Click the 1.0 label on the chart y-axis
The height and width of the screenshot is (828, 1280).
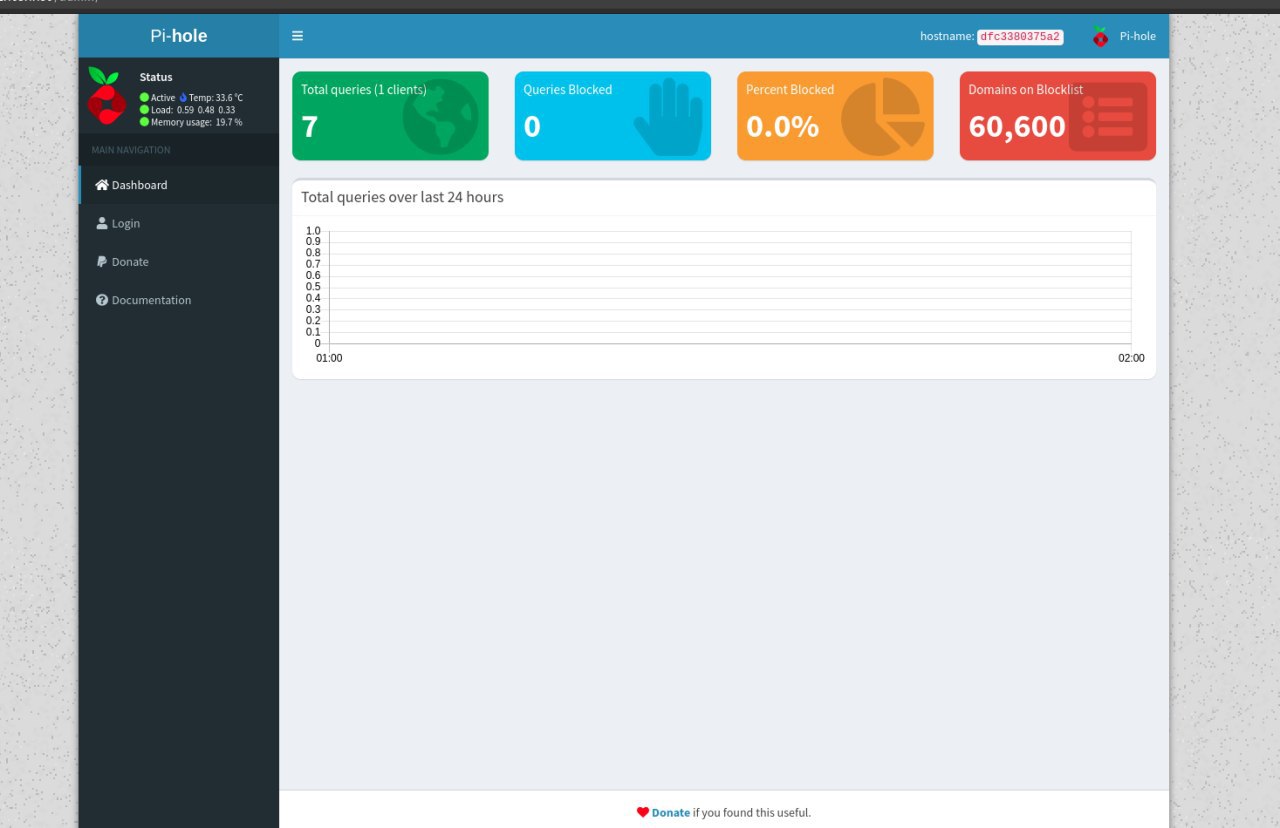pos(313,231)
